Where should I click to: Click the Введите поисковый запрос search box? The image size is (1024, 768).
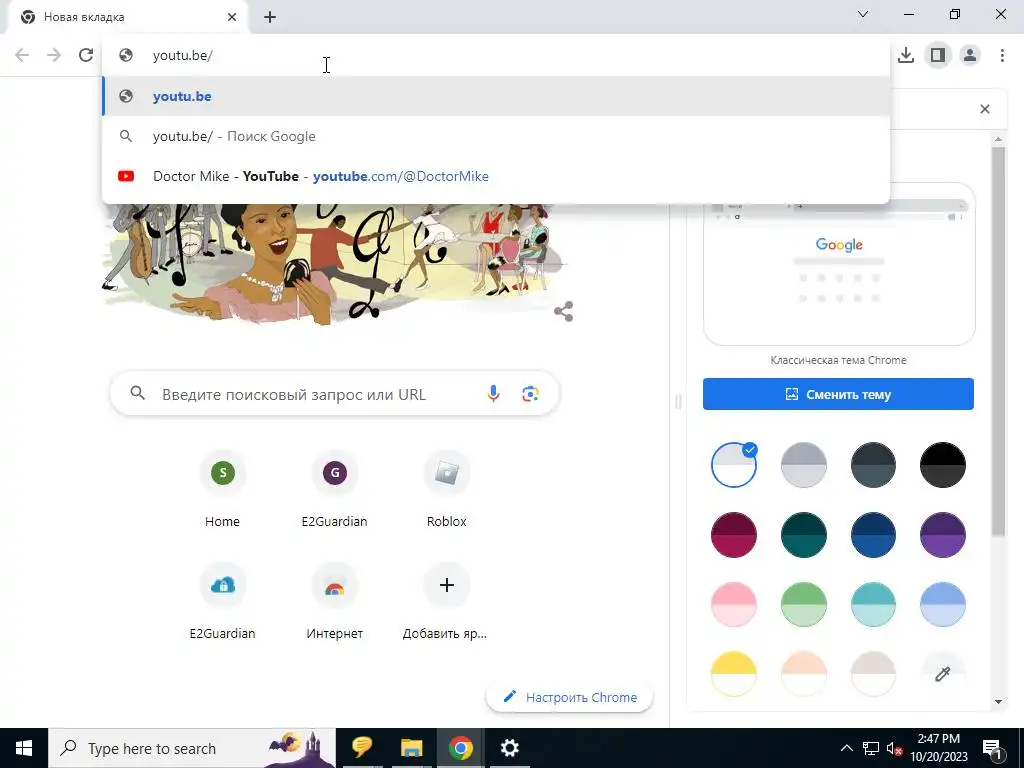tap(334, 394)
